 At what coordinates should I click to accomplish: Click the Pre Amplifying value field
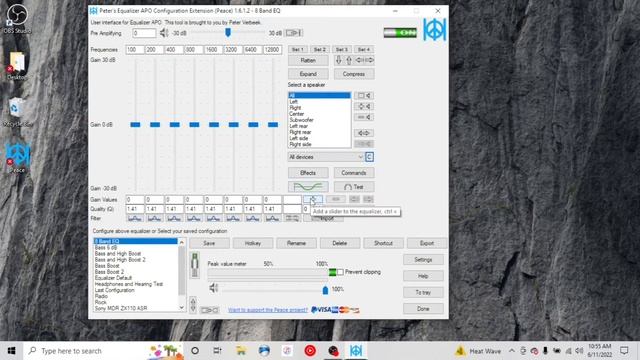[144, 33]
